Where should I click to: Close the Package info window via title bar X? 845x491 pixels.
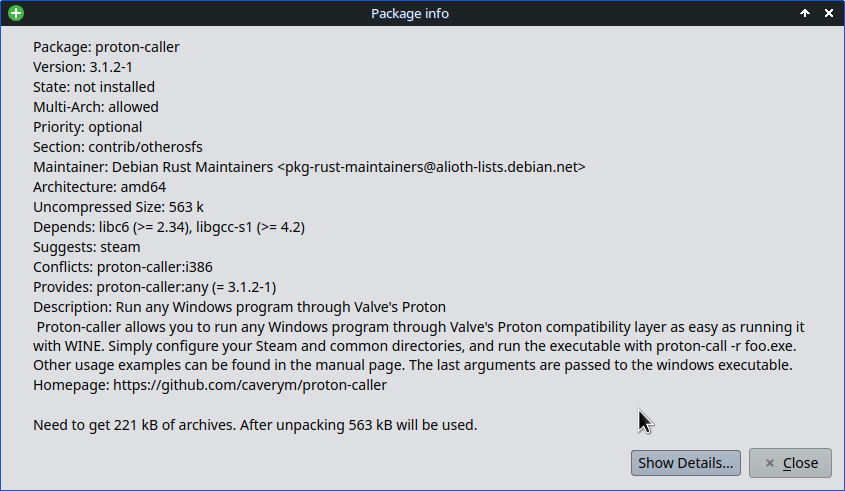tap(829, 13)
